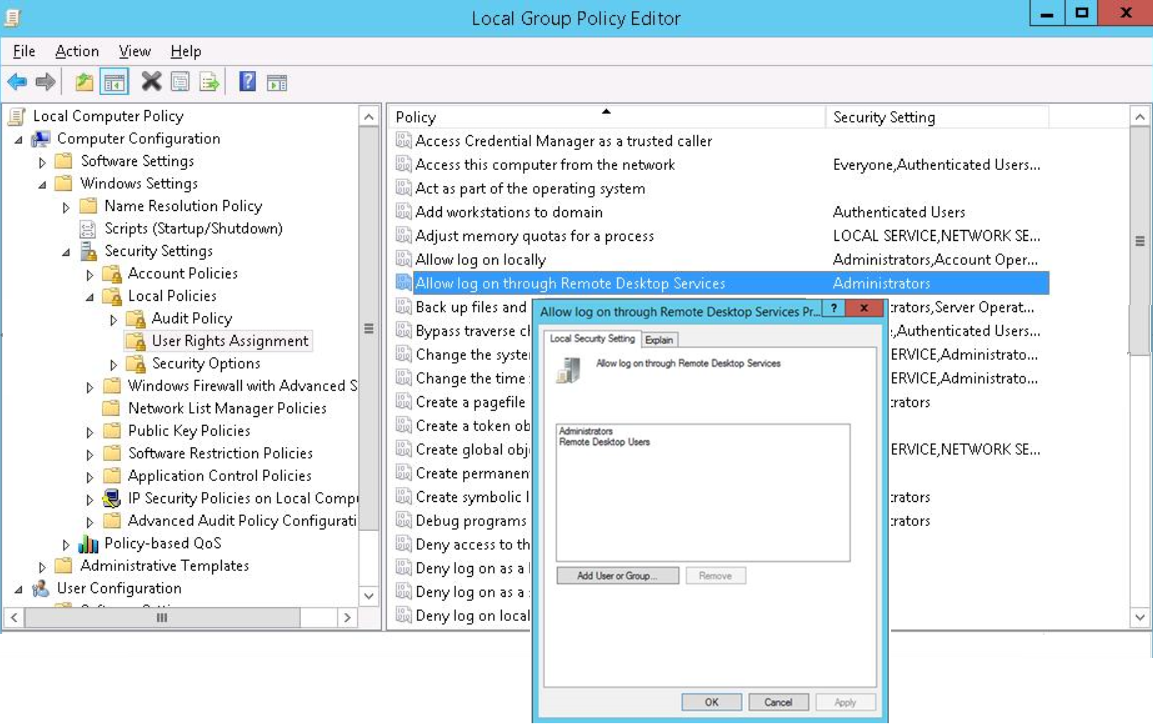
Task: Select Application Control Policies tree item
Action: (220, 476)
